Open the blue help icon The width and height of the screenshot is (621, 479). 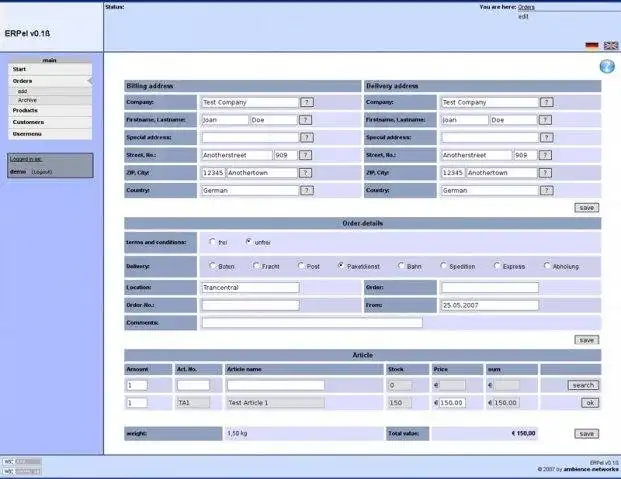[x=607, y=67]
